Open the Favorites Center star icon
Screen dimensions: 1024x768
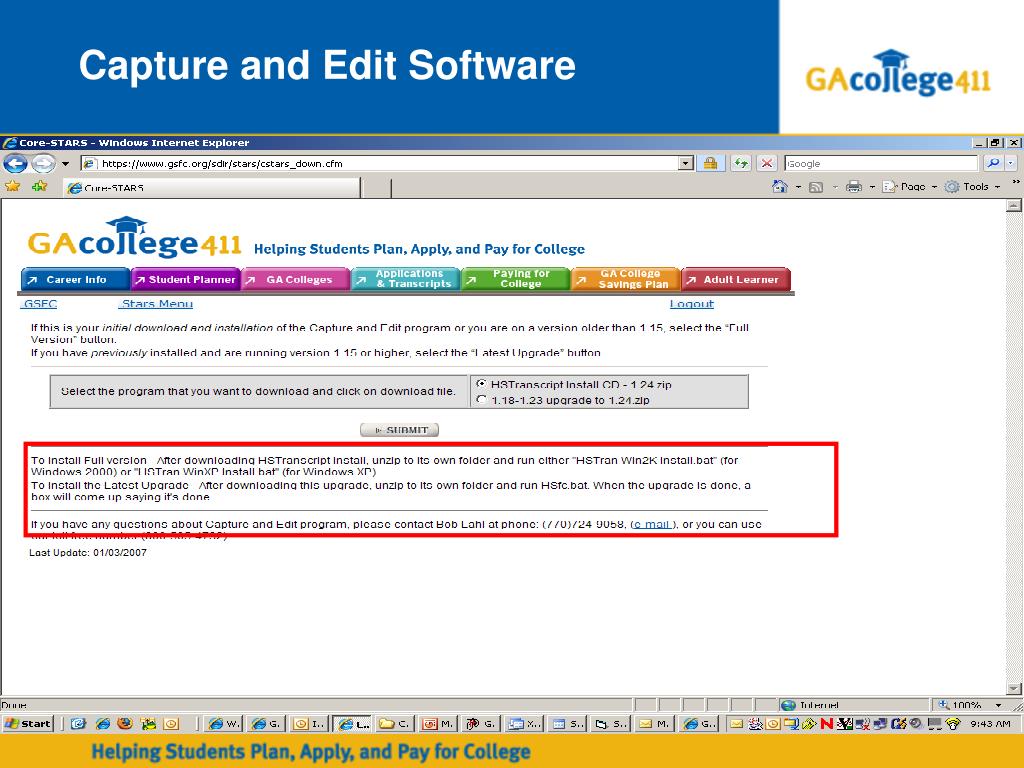click(x=12, y=186)
